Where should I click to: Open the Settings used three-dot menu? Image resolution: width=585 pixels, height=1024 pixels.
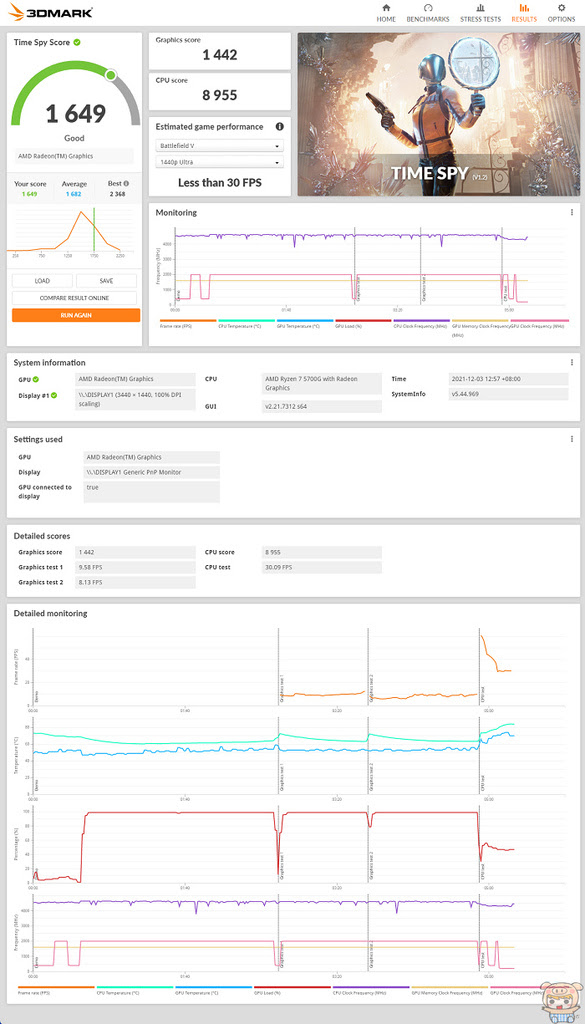(572, 439)
